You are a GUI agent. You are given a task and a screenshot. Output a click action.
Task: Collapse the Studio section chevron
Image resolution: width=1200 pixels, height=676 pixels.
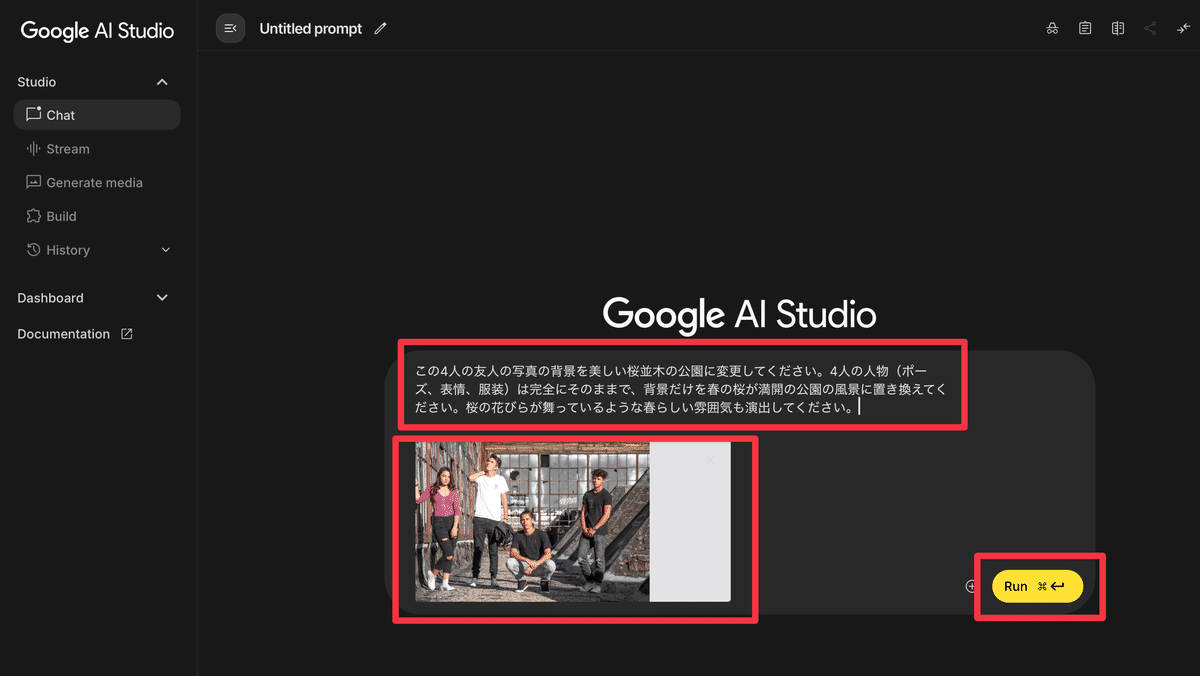tap(163, 82)
